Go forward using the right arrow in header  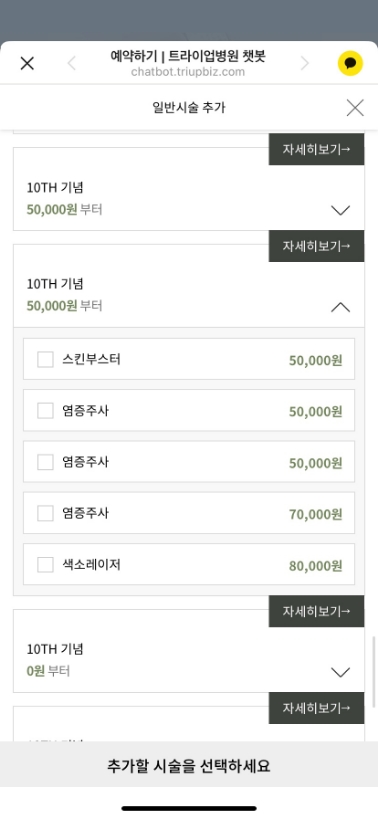point(305,64)
